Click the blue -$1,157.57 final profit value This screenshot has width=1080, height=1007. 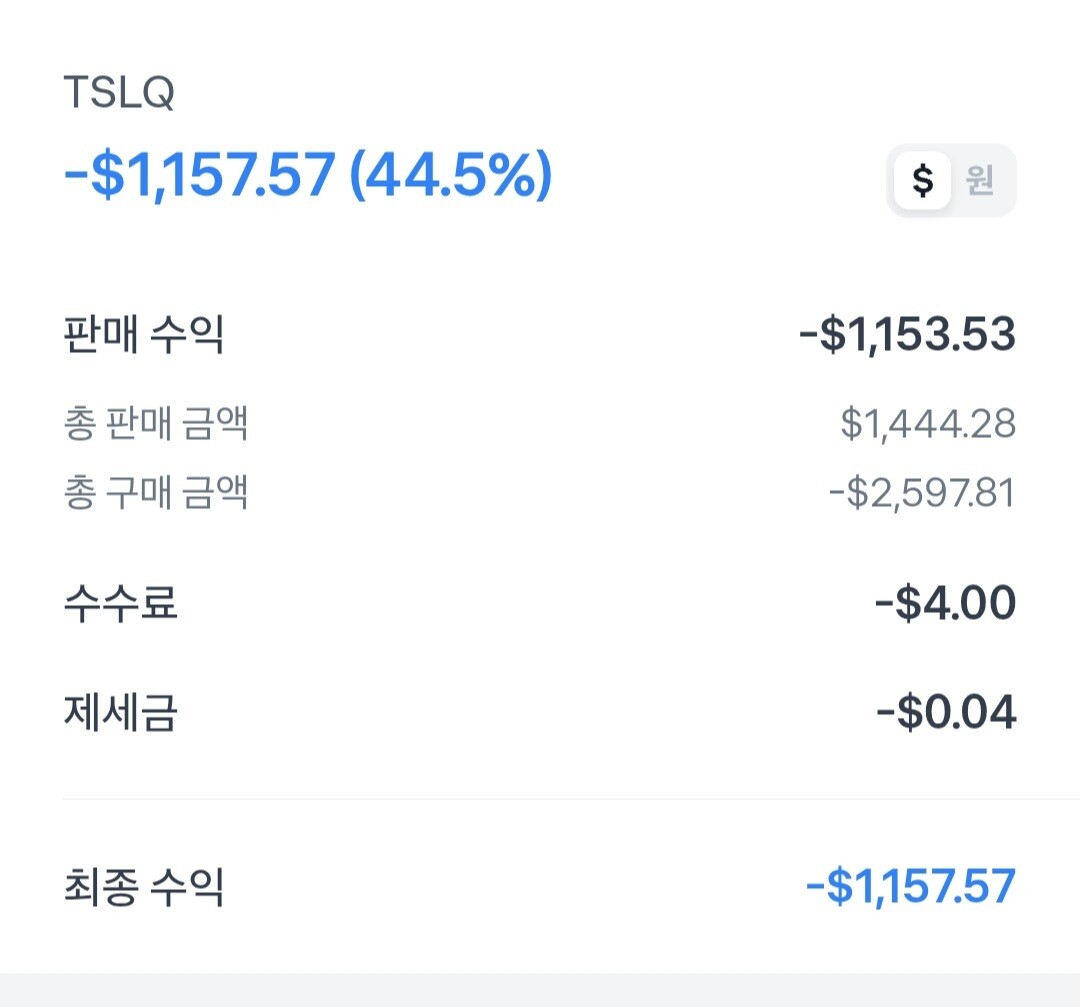point(911,886)
